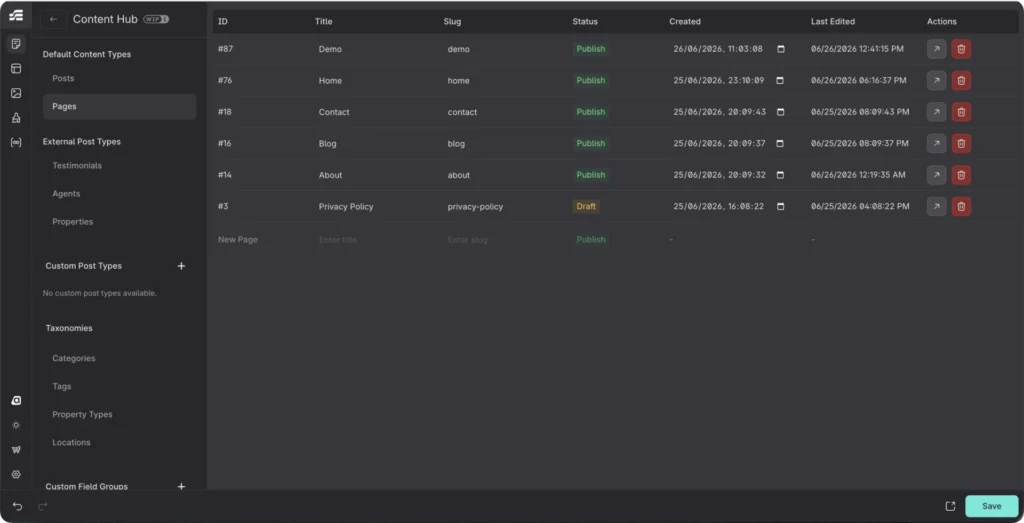Go back with the arrow beside Content Hub
Image resolution: width=1024 pixels, height=523 pixels.
(x=54, y=20)
